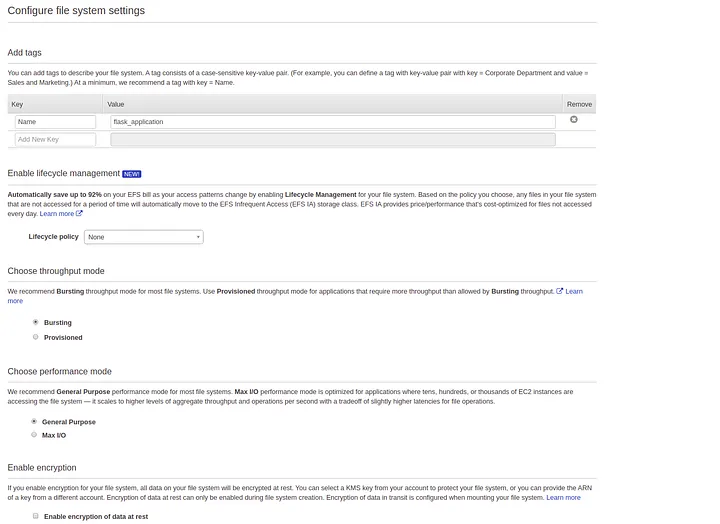Viewport: 720px width, 524px height.
Task: Open the Lifecycle policy dropdown
Action: click(x=143, y=237)
